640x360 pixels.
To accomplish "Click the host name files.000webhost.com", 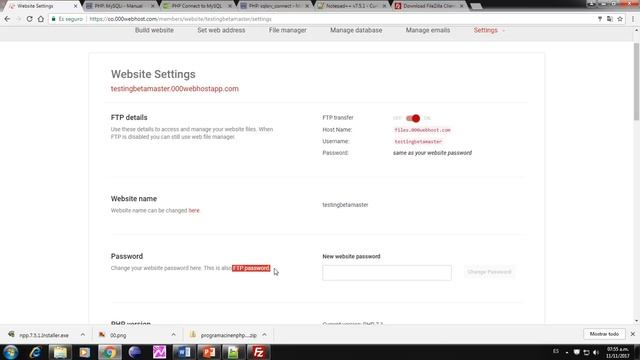I will point(422,130).
